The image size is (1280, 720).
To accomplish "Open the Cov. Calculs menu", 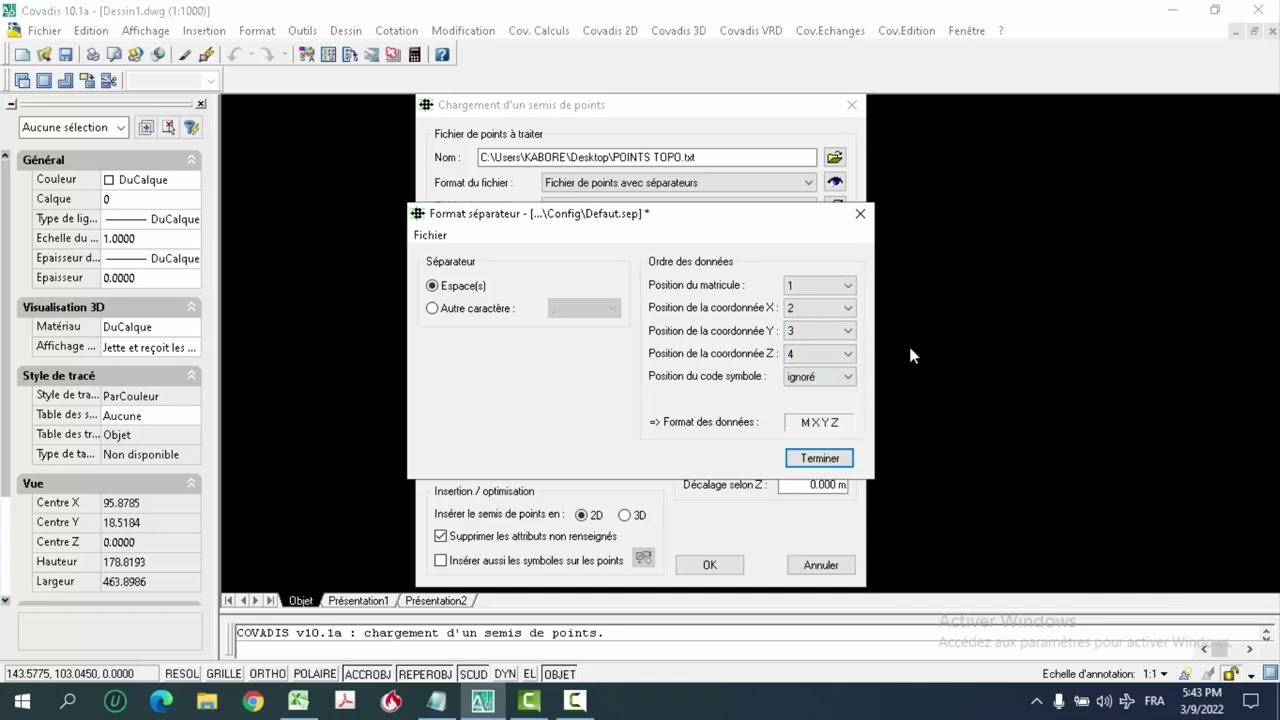I will point(538,31).
